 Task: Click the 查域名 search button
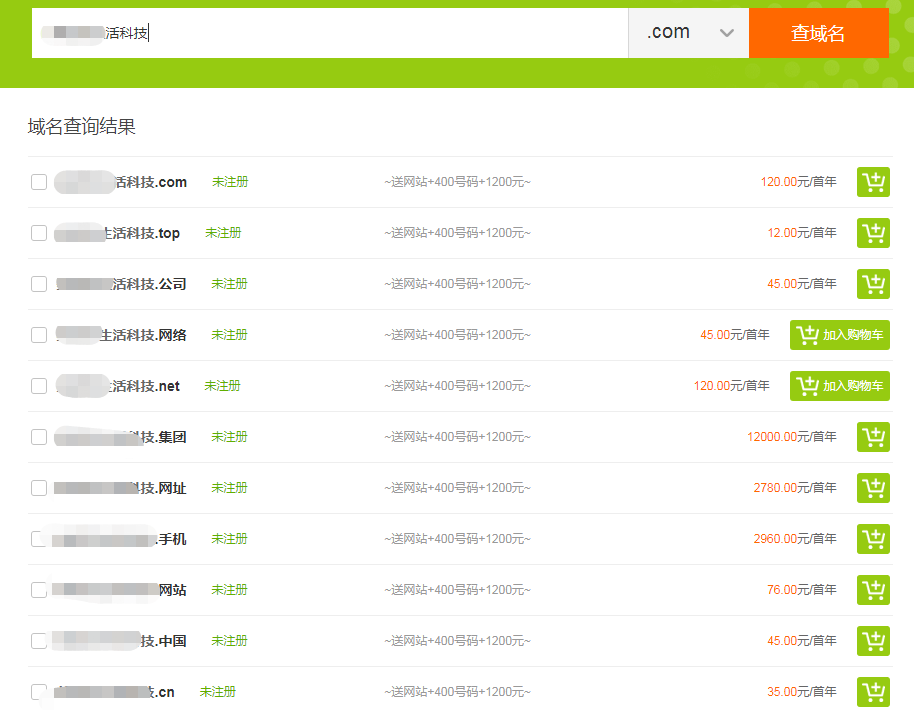pyautogui.click(x=818, y=33)
